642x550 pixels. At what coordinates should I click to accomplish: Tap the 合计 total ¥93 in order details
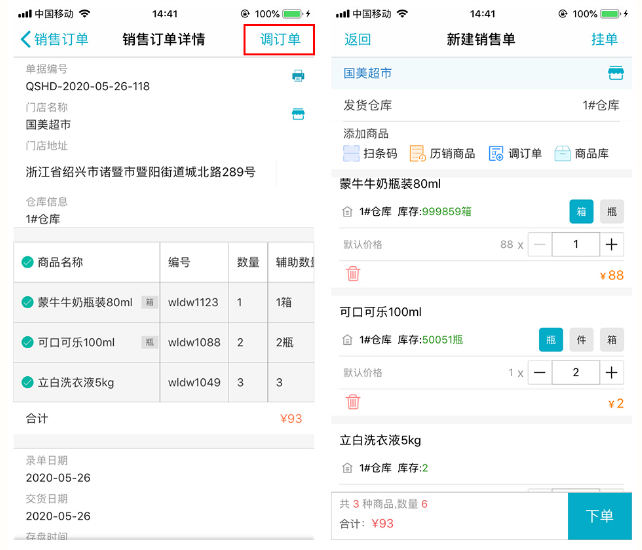(291, 419)
